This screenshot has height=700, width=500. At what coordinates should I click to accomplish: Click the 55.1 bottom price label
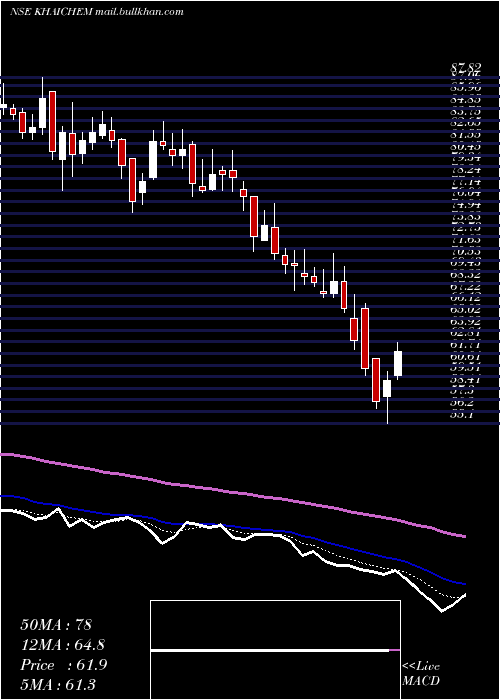[x=464, y=415]
